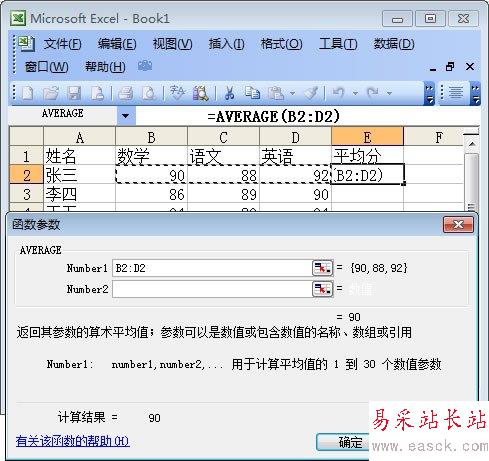The image size is (489, 461).
Task: Click the assistant icon next to Help menu
Action: click(x=145, y=66)
